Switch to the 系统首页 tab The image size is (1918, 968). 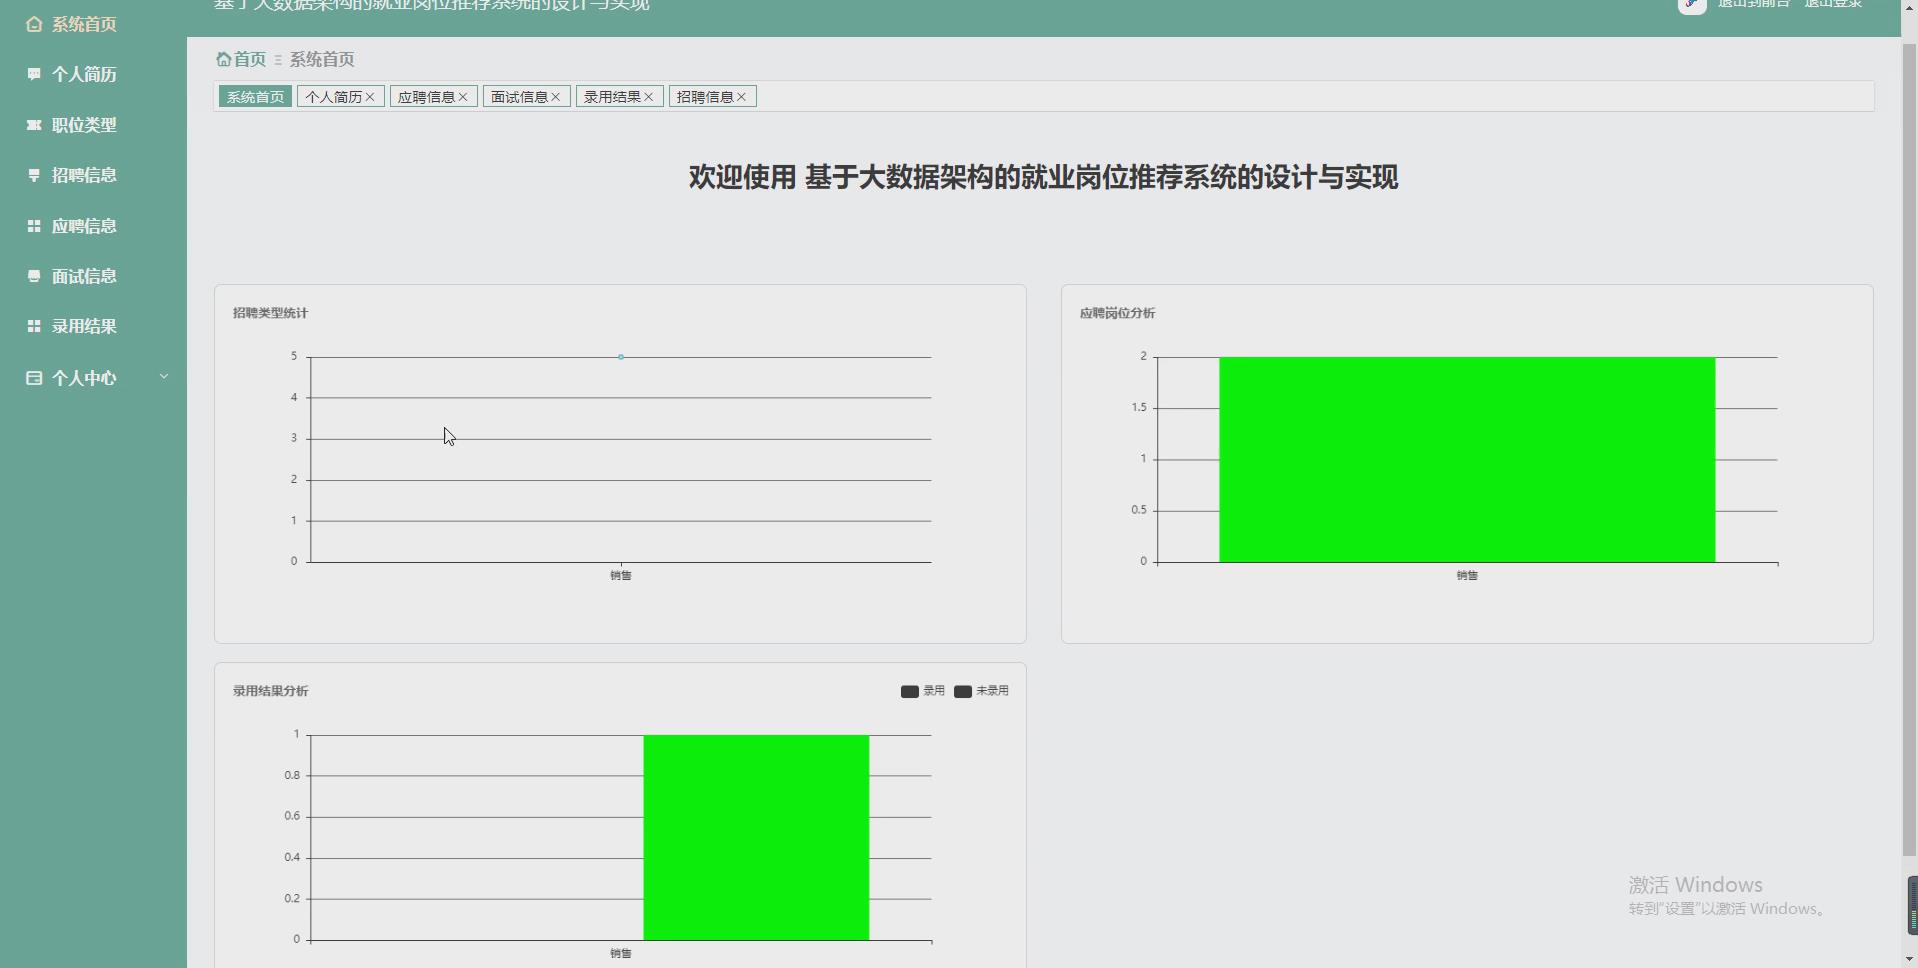(255, 97)
